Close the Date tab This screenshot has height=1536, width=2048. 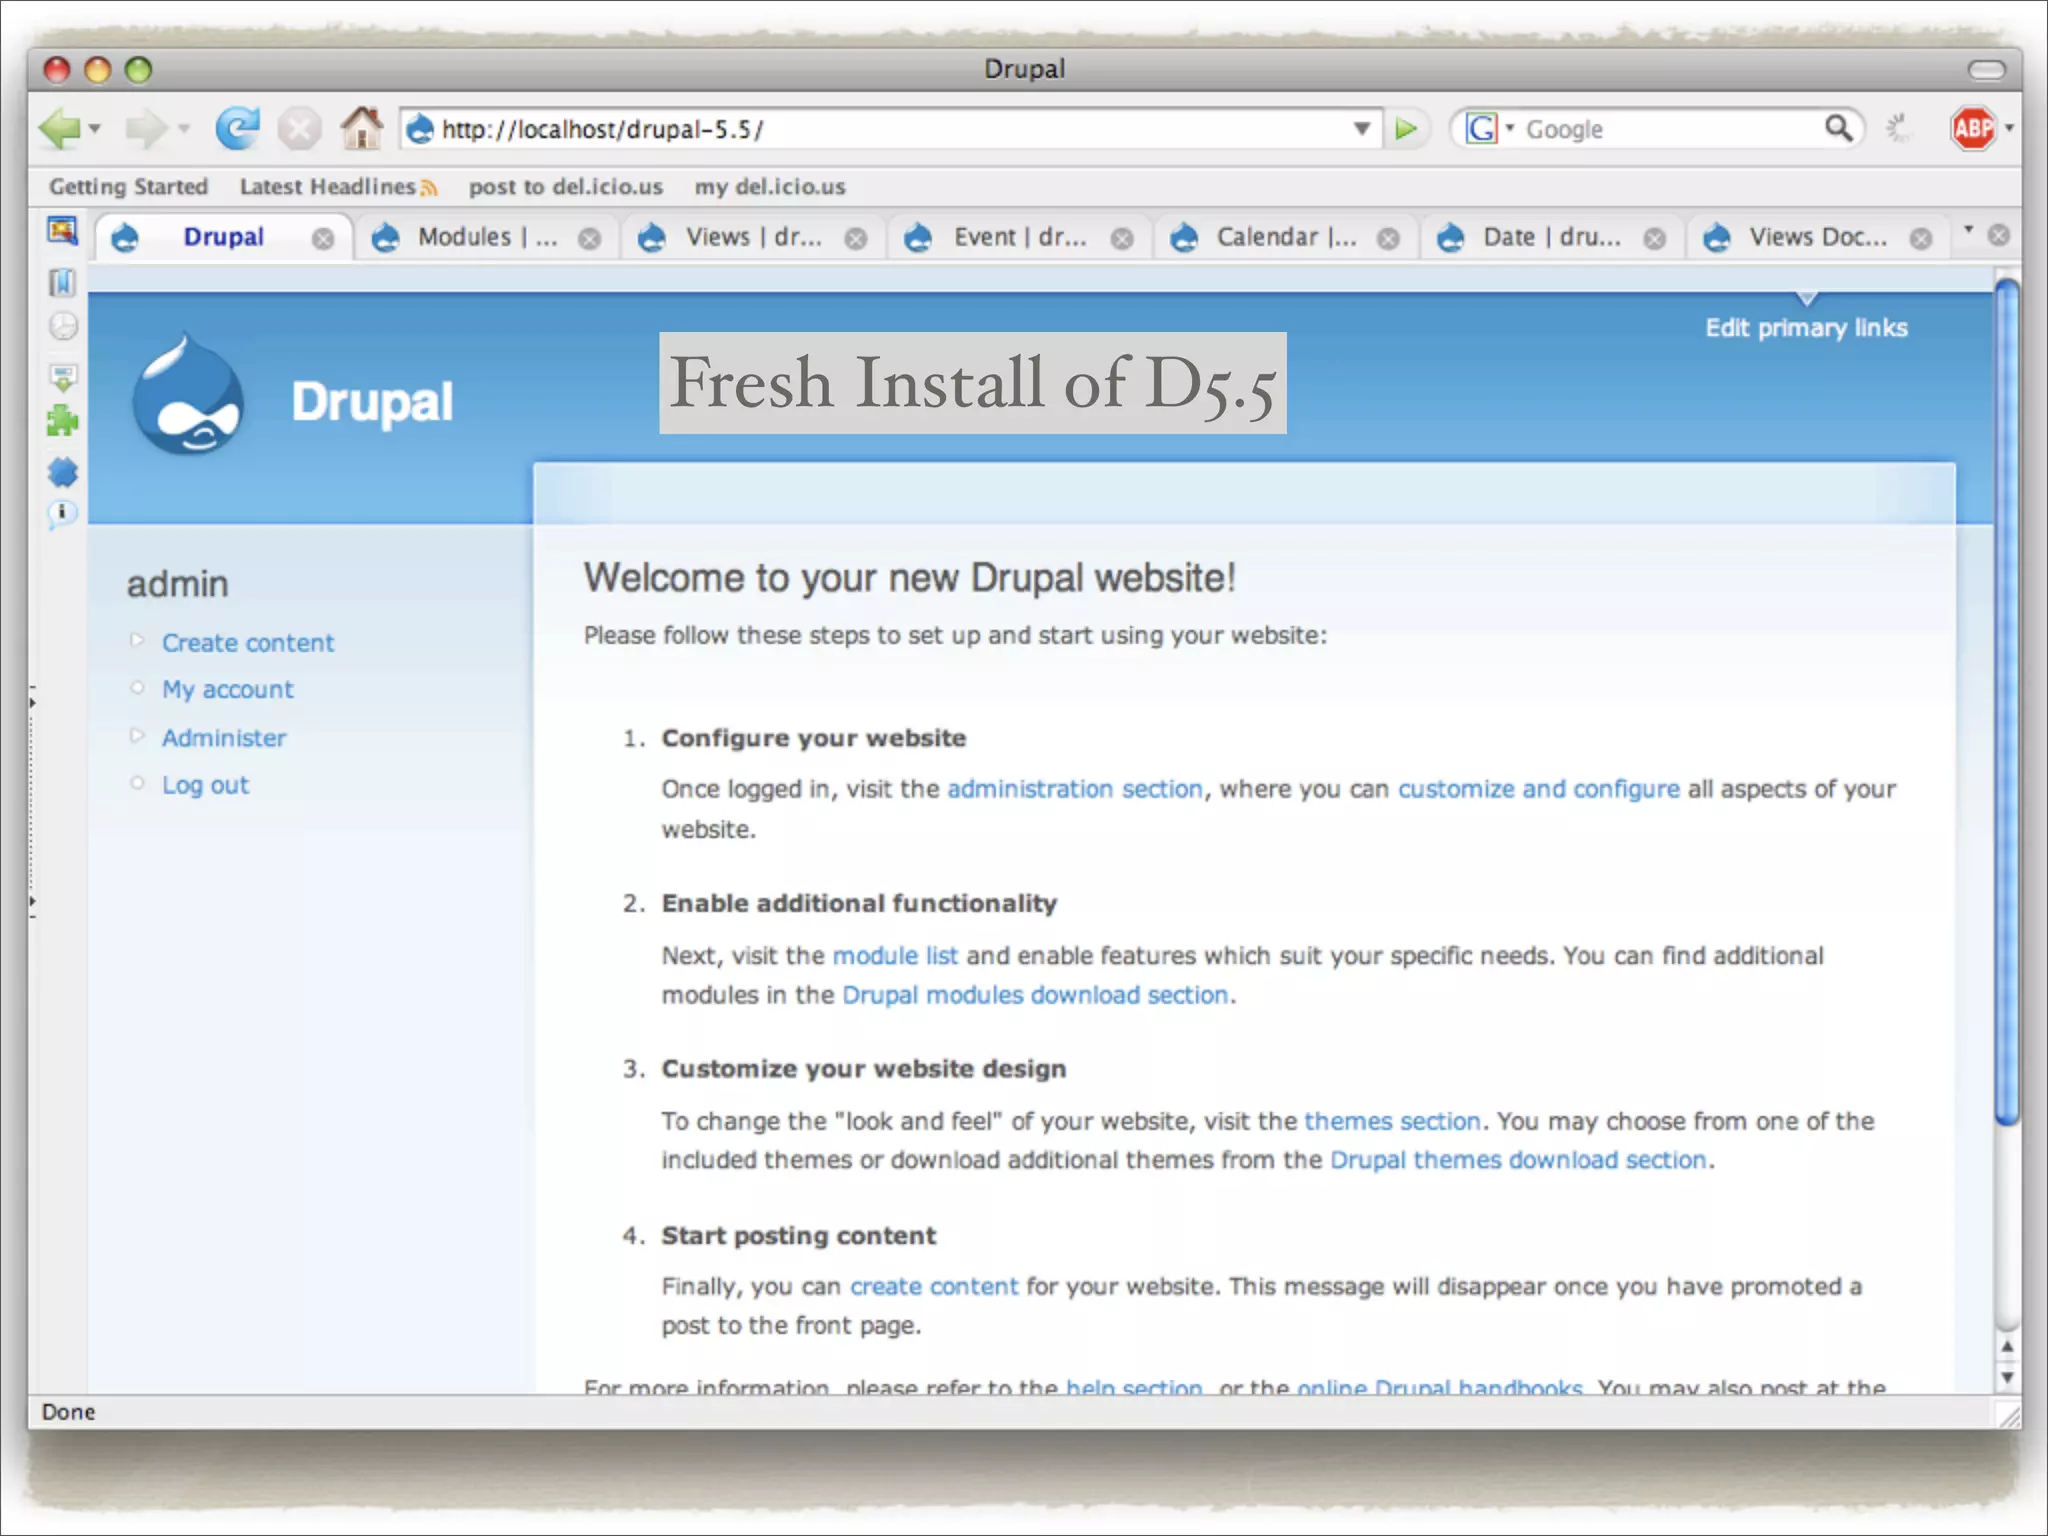tap(1656, 239)
